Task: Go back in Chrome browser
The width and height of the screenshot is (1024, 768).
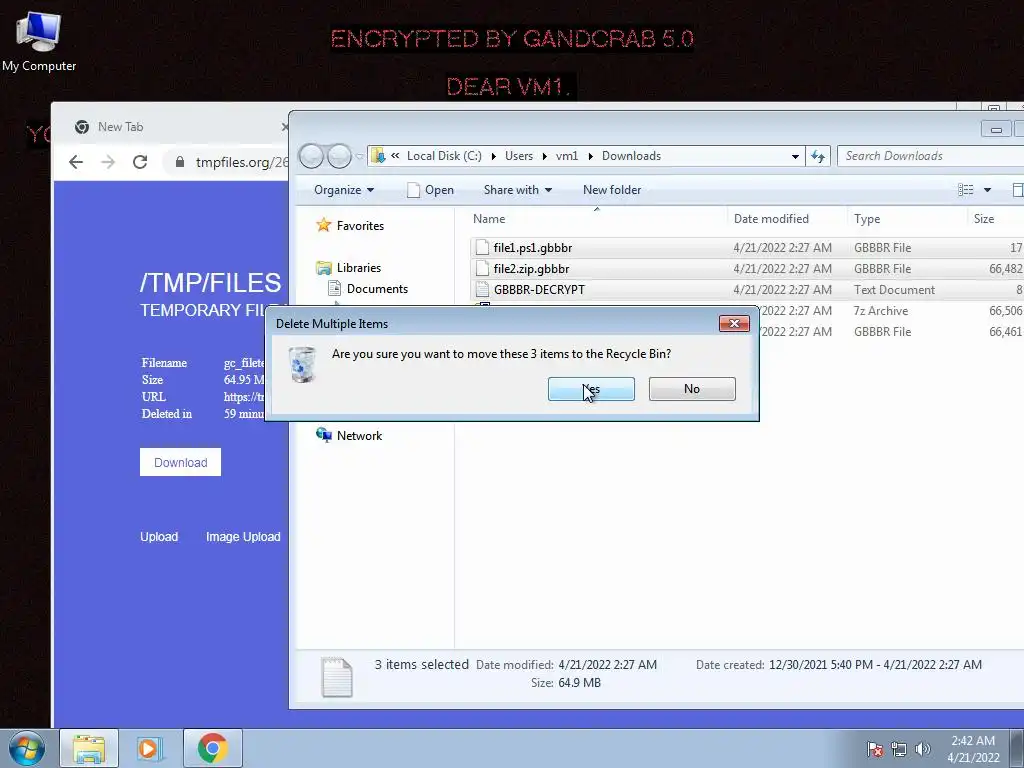Action: click(76, 162)
